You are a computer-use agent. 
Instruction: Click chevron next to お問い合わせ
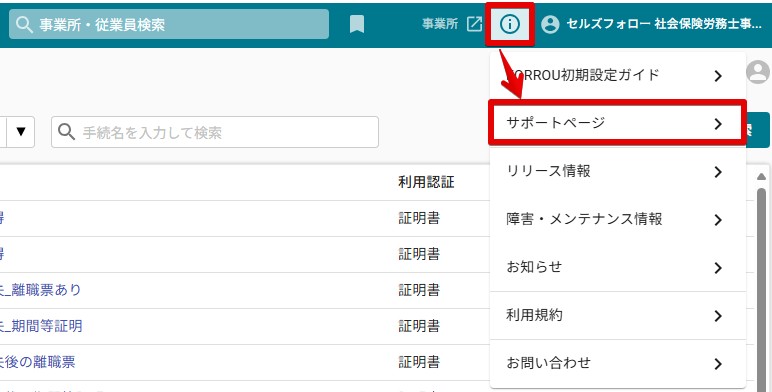click(718, 364)
